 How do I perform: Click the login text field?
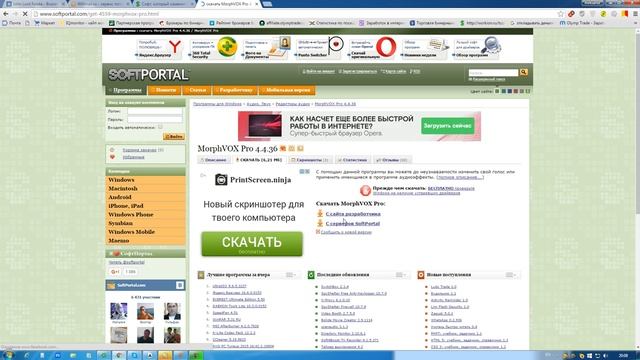tap(155, 111)
